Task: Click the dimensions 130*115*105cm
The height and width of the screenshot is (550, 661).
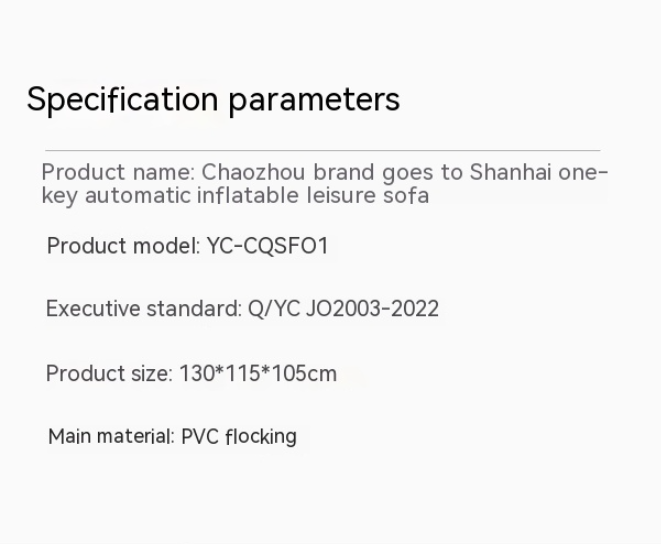Action: tap(258, 373)
